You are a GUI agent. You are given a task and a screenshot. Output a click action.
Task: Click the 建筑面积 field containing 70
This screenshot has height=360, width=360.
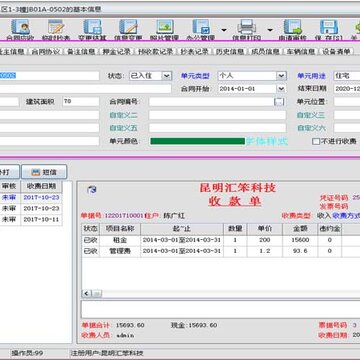[x=81, y=102]
